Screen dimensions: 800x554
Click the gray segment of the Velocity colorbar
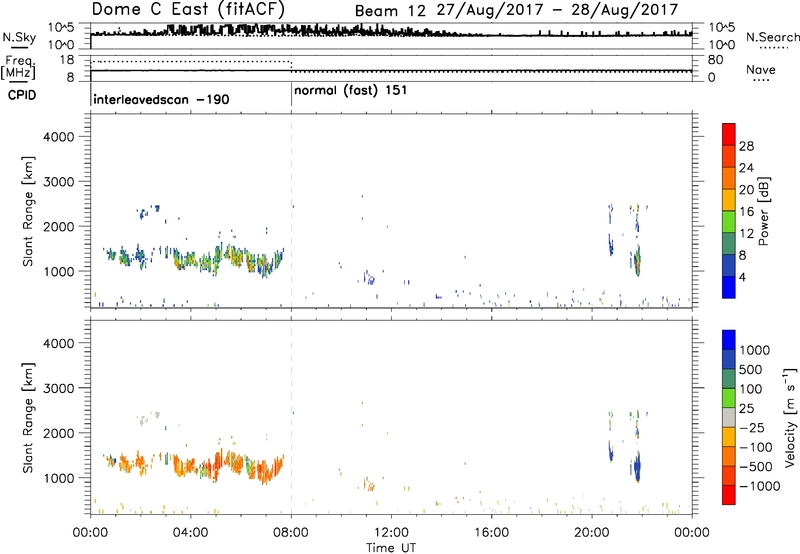tap(729, 418)
